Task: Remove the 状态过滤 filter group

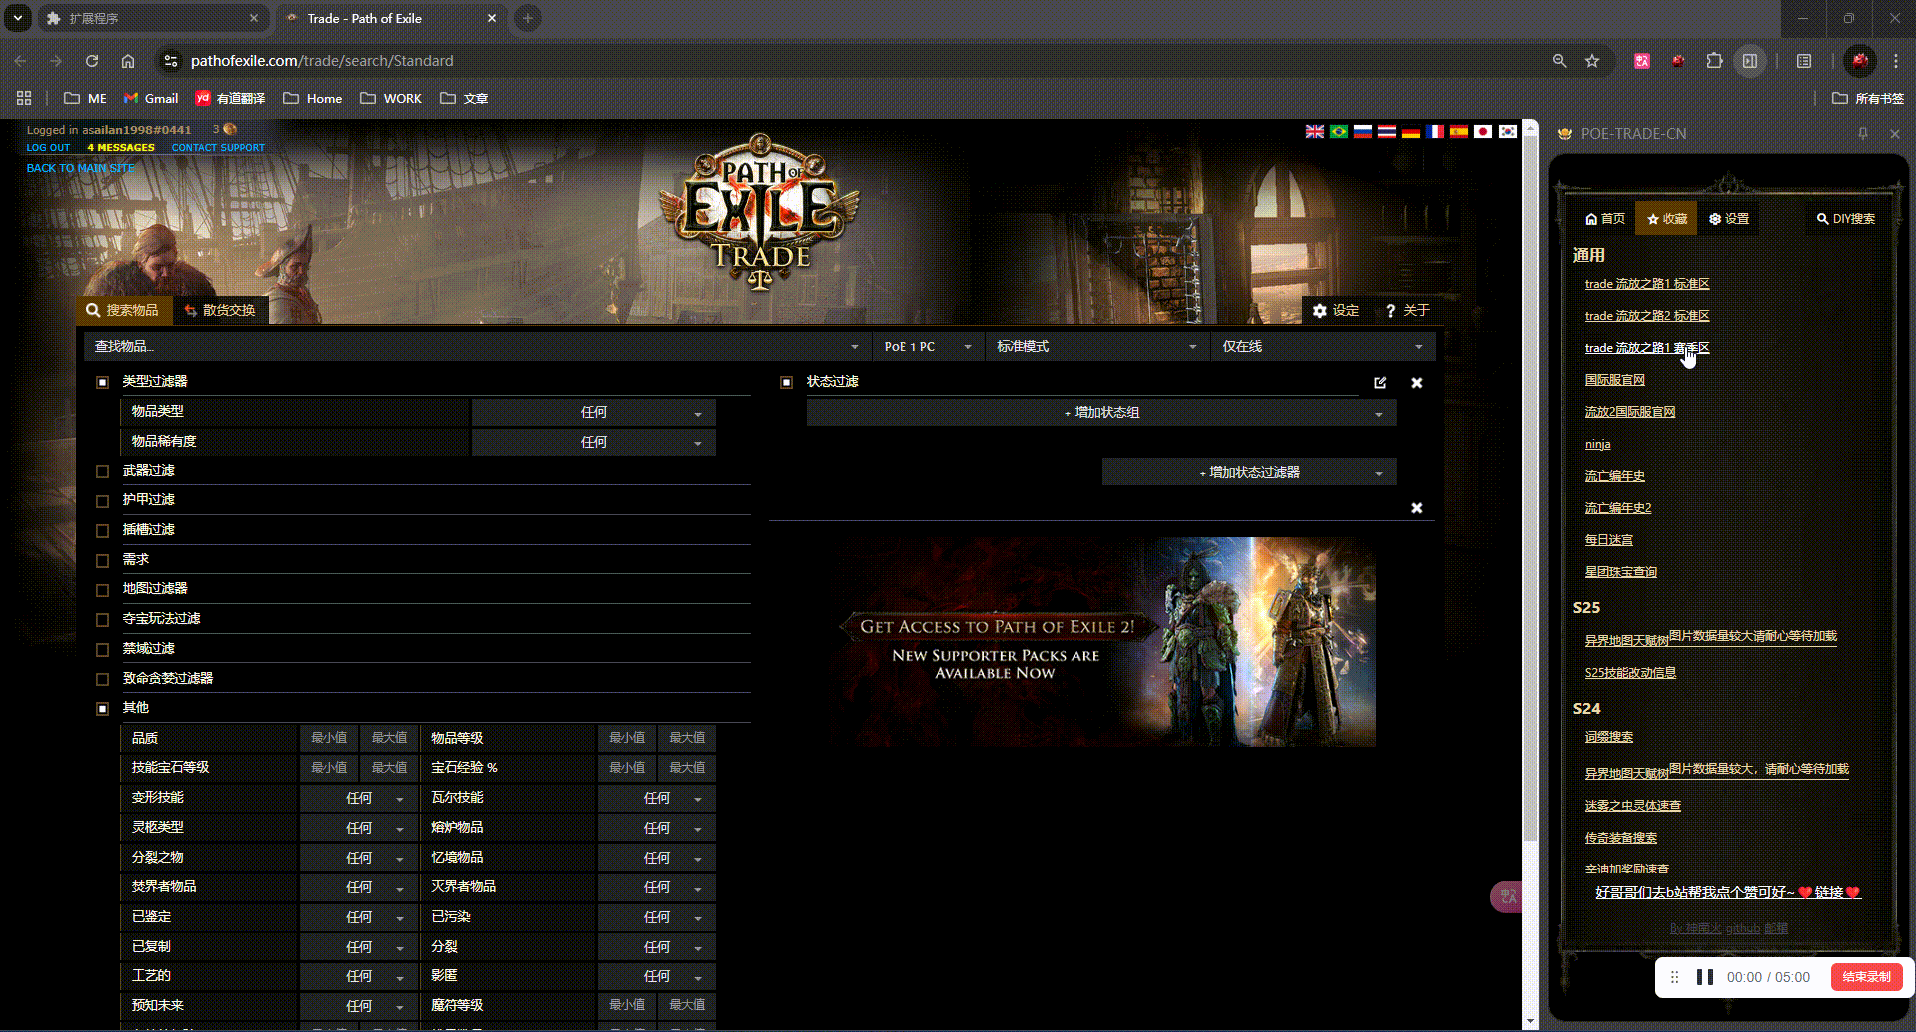Action: [x=1416, y=382]
